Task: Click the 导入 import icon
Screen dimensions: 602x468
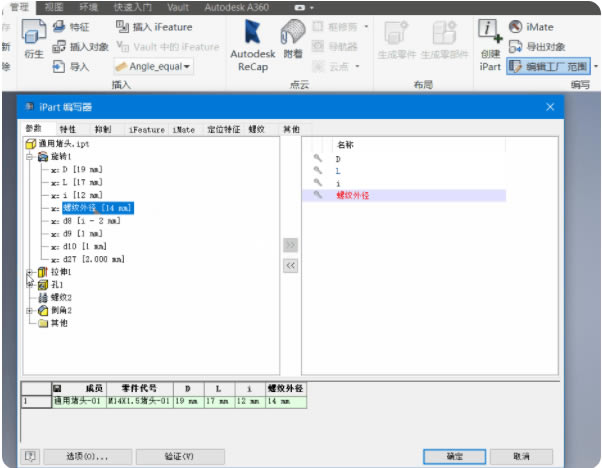Action: point(59,66)
